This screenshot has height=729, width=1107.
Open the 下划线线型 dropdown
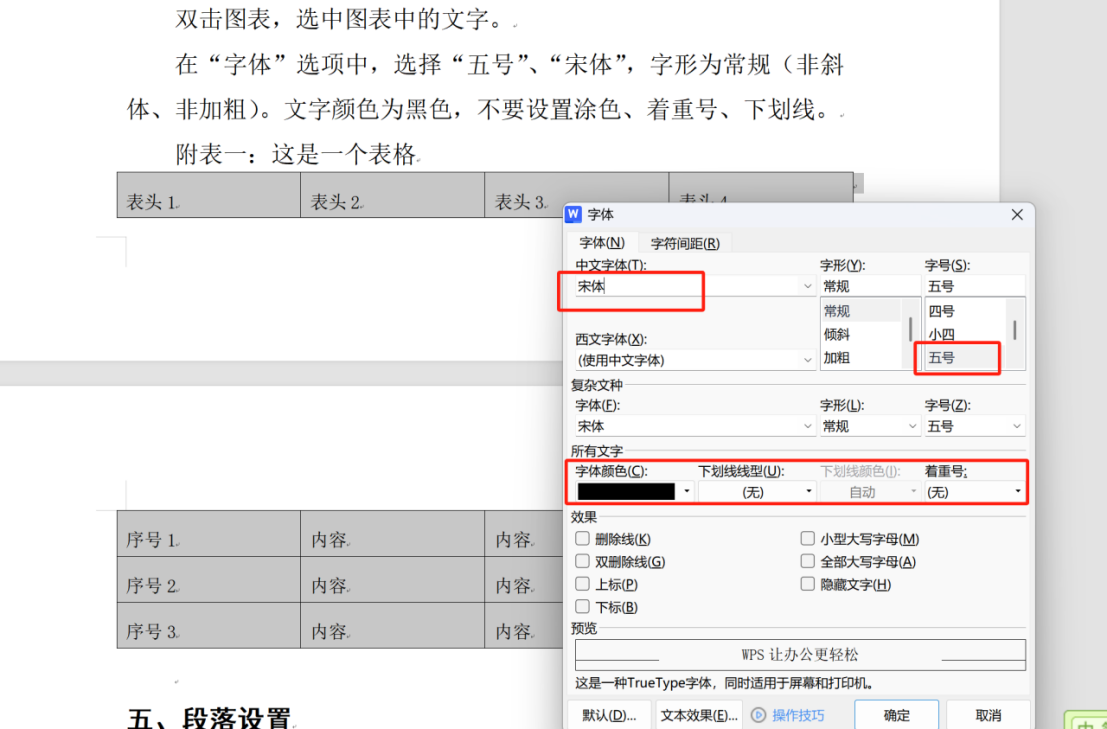click(x=809, y=492)
